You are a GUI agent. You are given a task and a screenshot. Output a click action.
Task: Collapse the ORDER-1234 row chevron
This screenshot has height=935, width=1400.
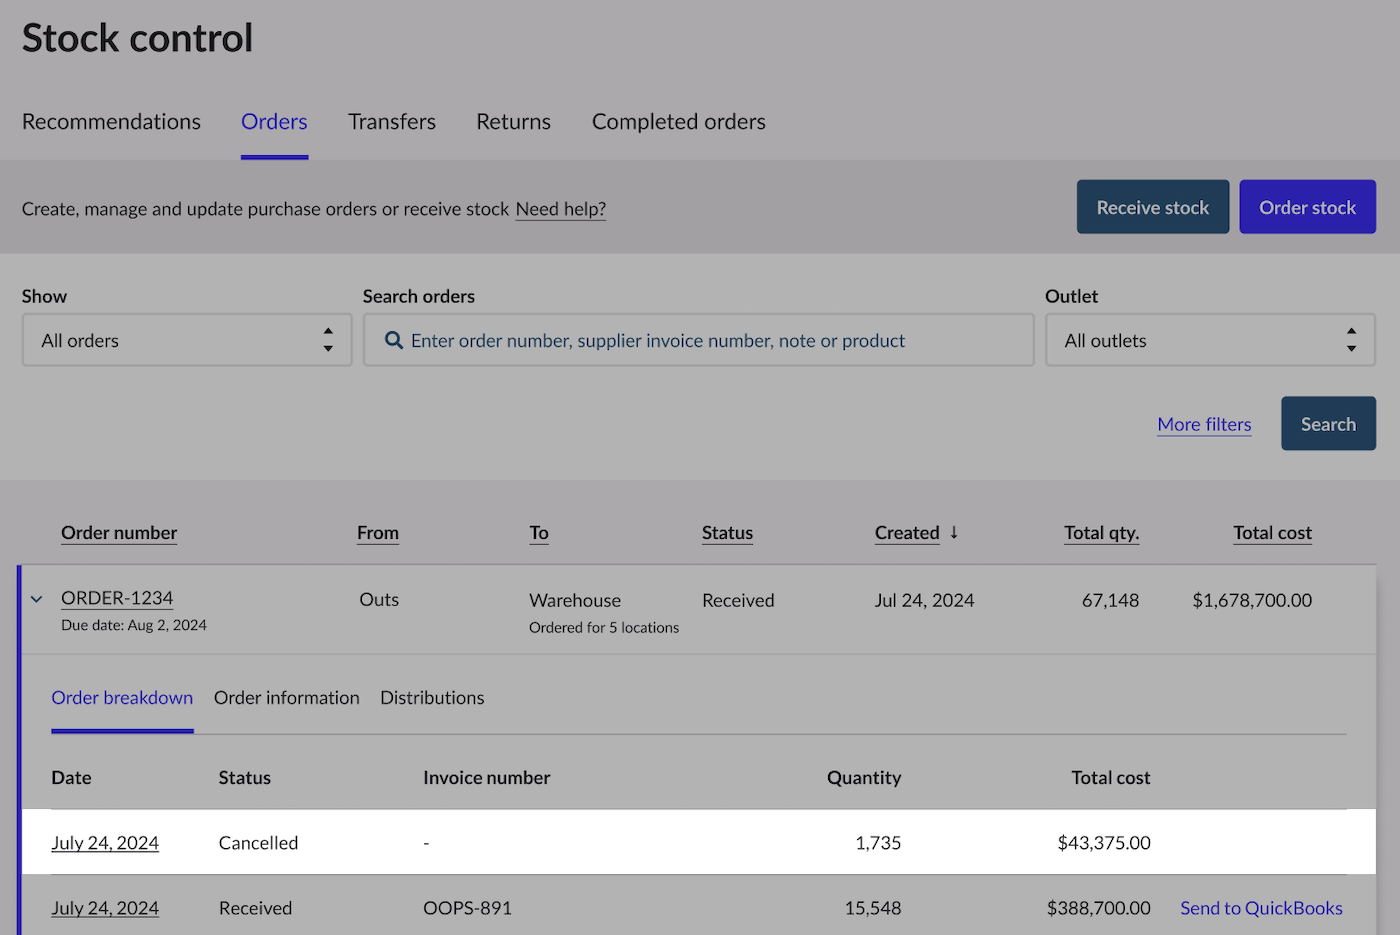pos(37,600)
